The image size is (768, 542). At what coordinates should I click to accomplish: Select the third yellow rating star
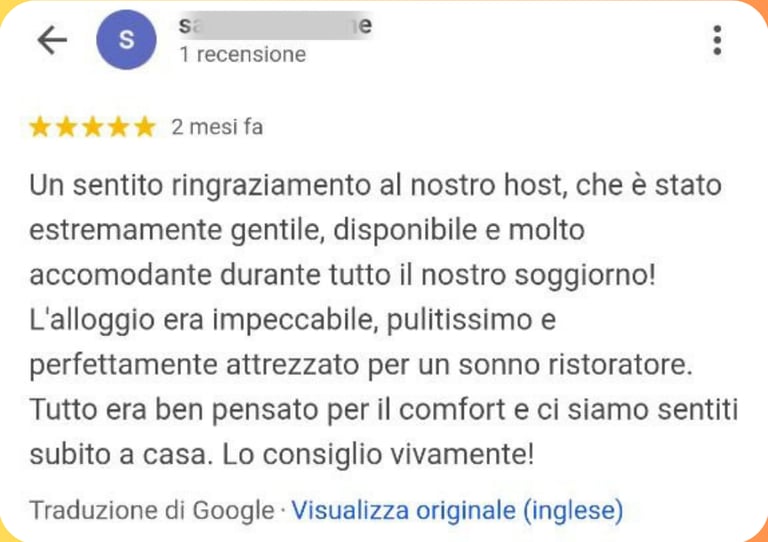(x=92, y=127)
